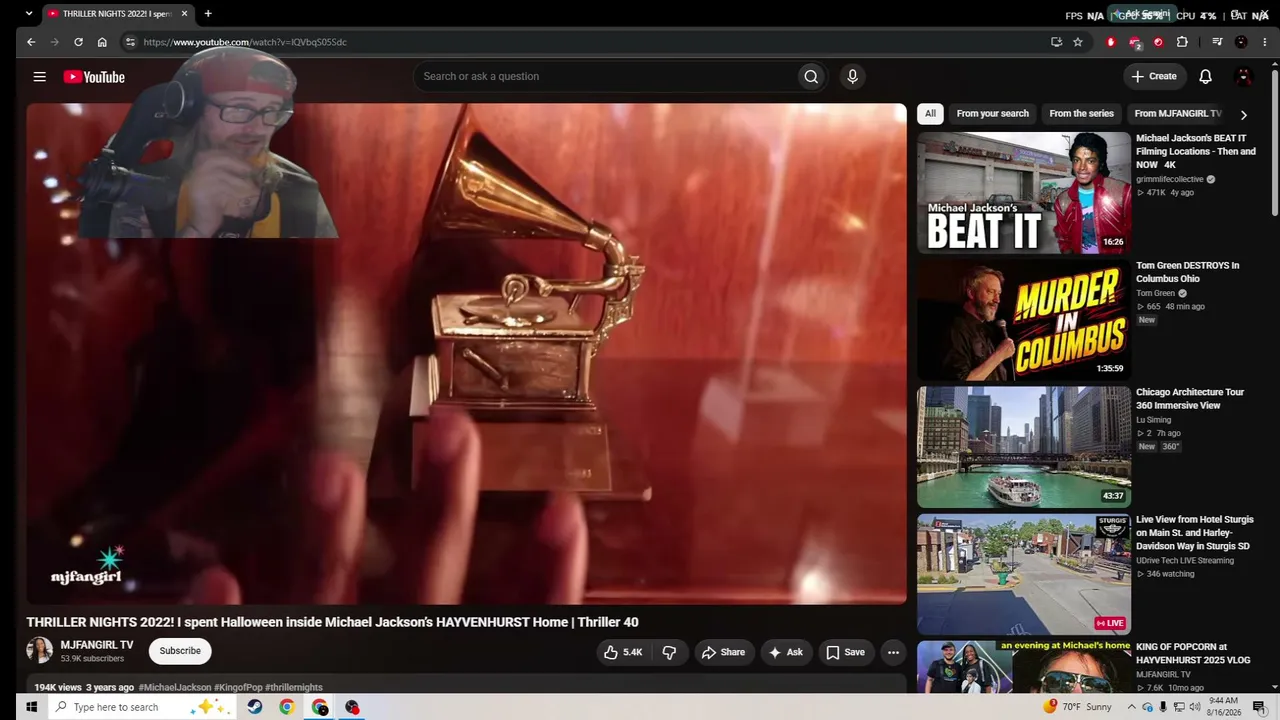The image size is (1280, 720).
Task: View site information in address bar
Action: [x=129, y=42]
